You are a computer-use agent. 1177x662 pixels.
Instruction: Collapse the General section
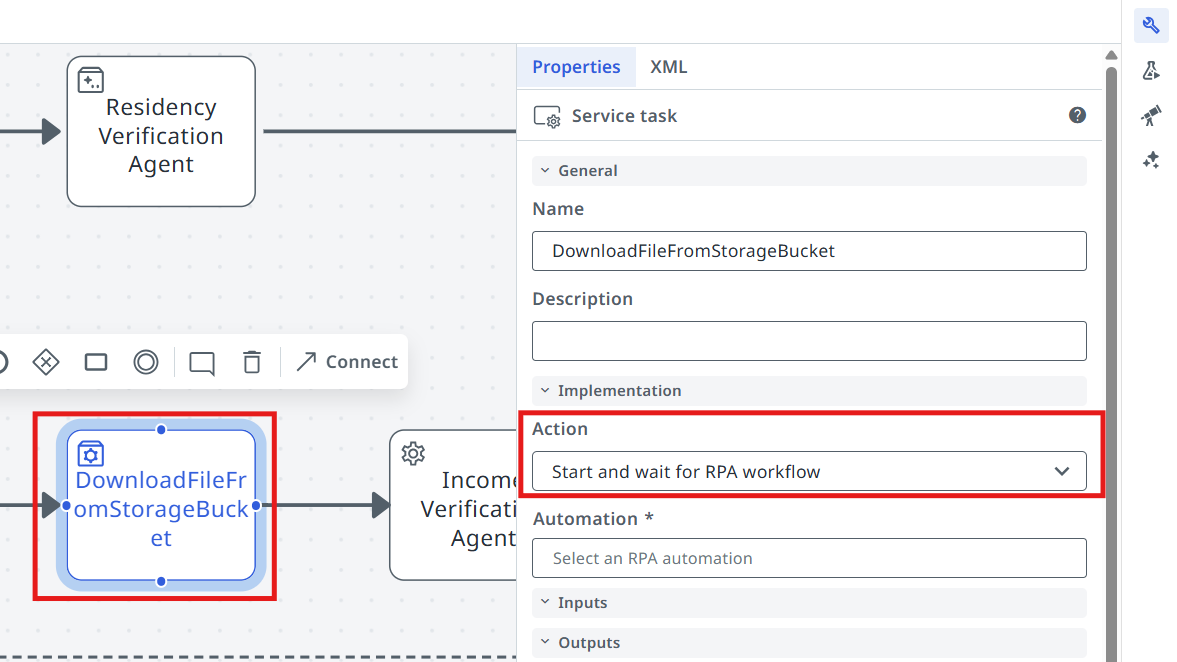[809, 170]
